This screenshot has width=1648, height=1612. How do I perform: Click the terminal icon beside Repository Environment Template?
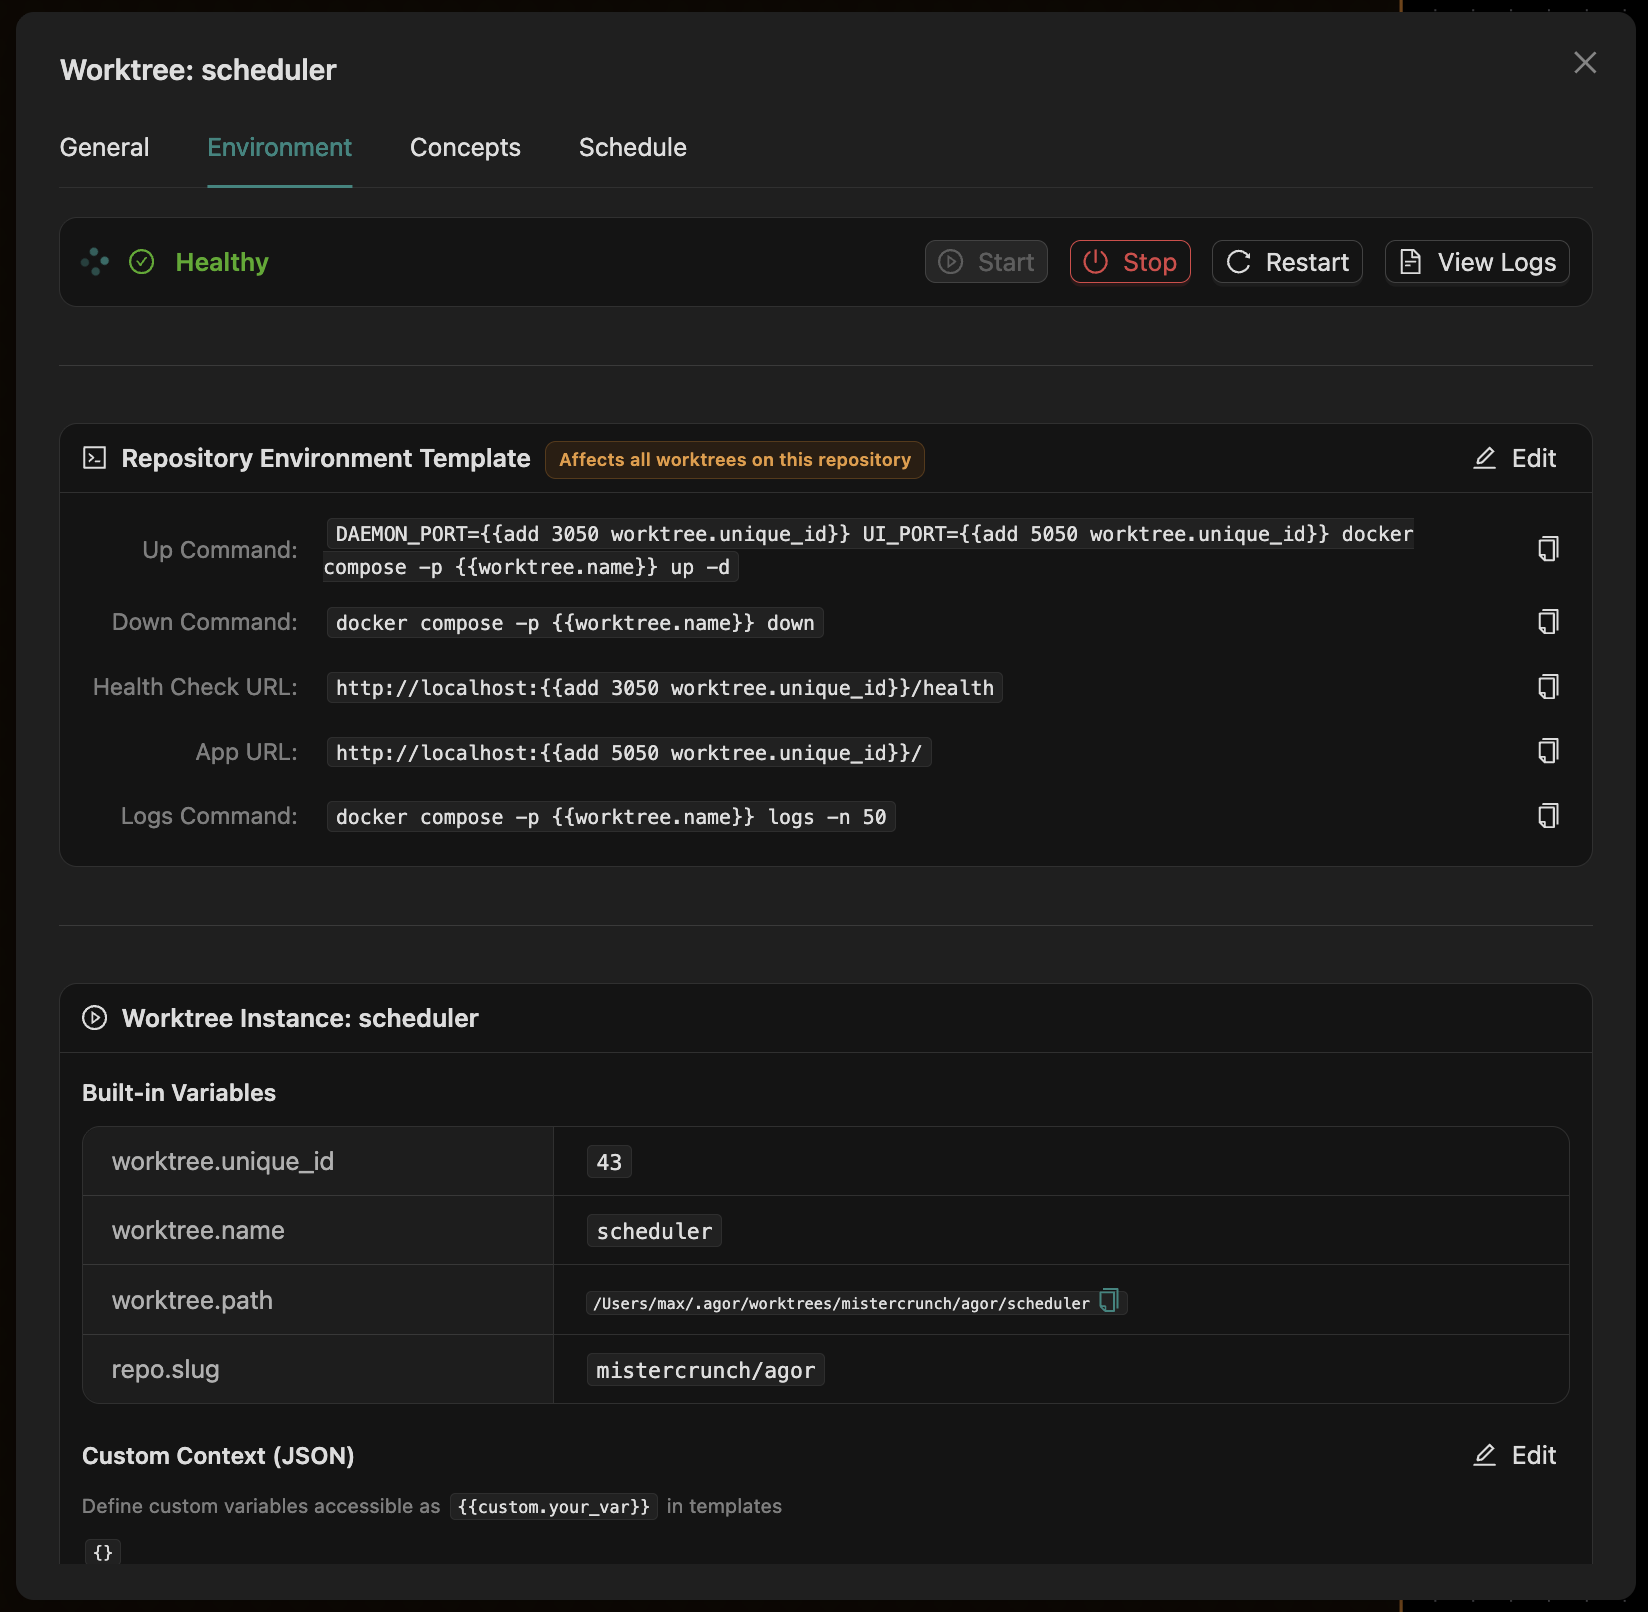[93, 457]
